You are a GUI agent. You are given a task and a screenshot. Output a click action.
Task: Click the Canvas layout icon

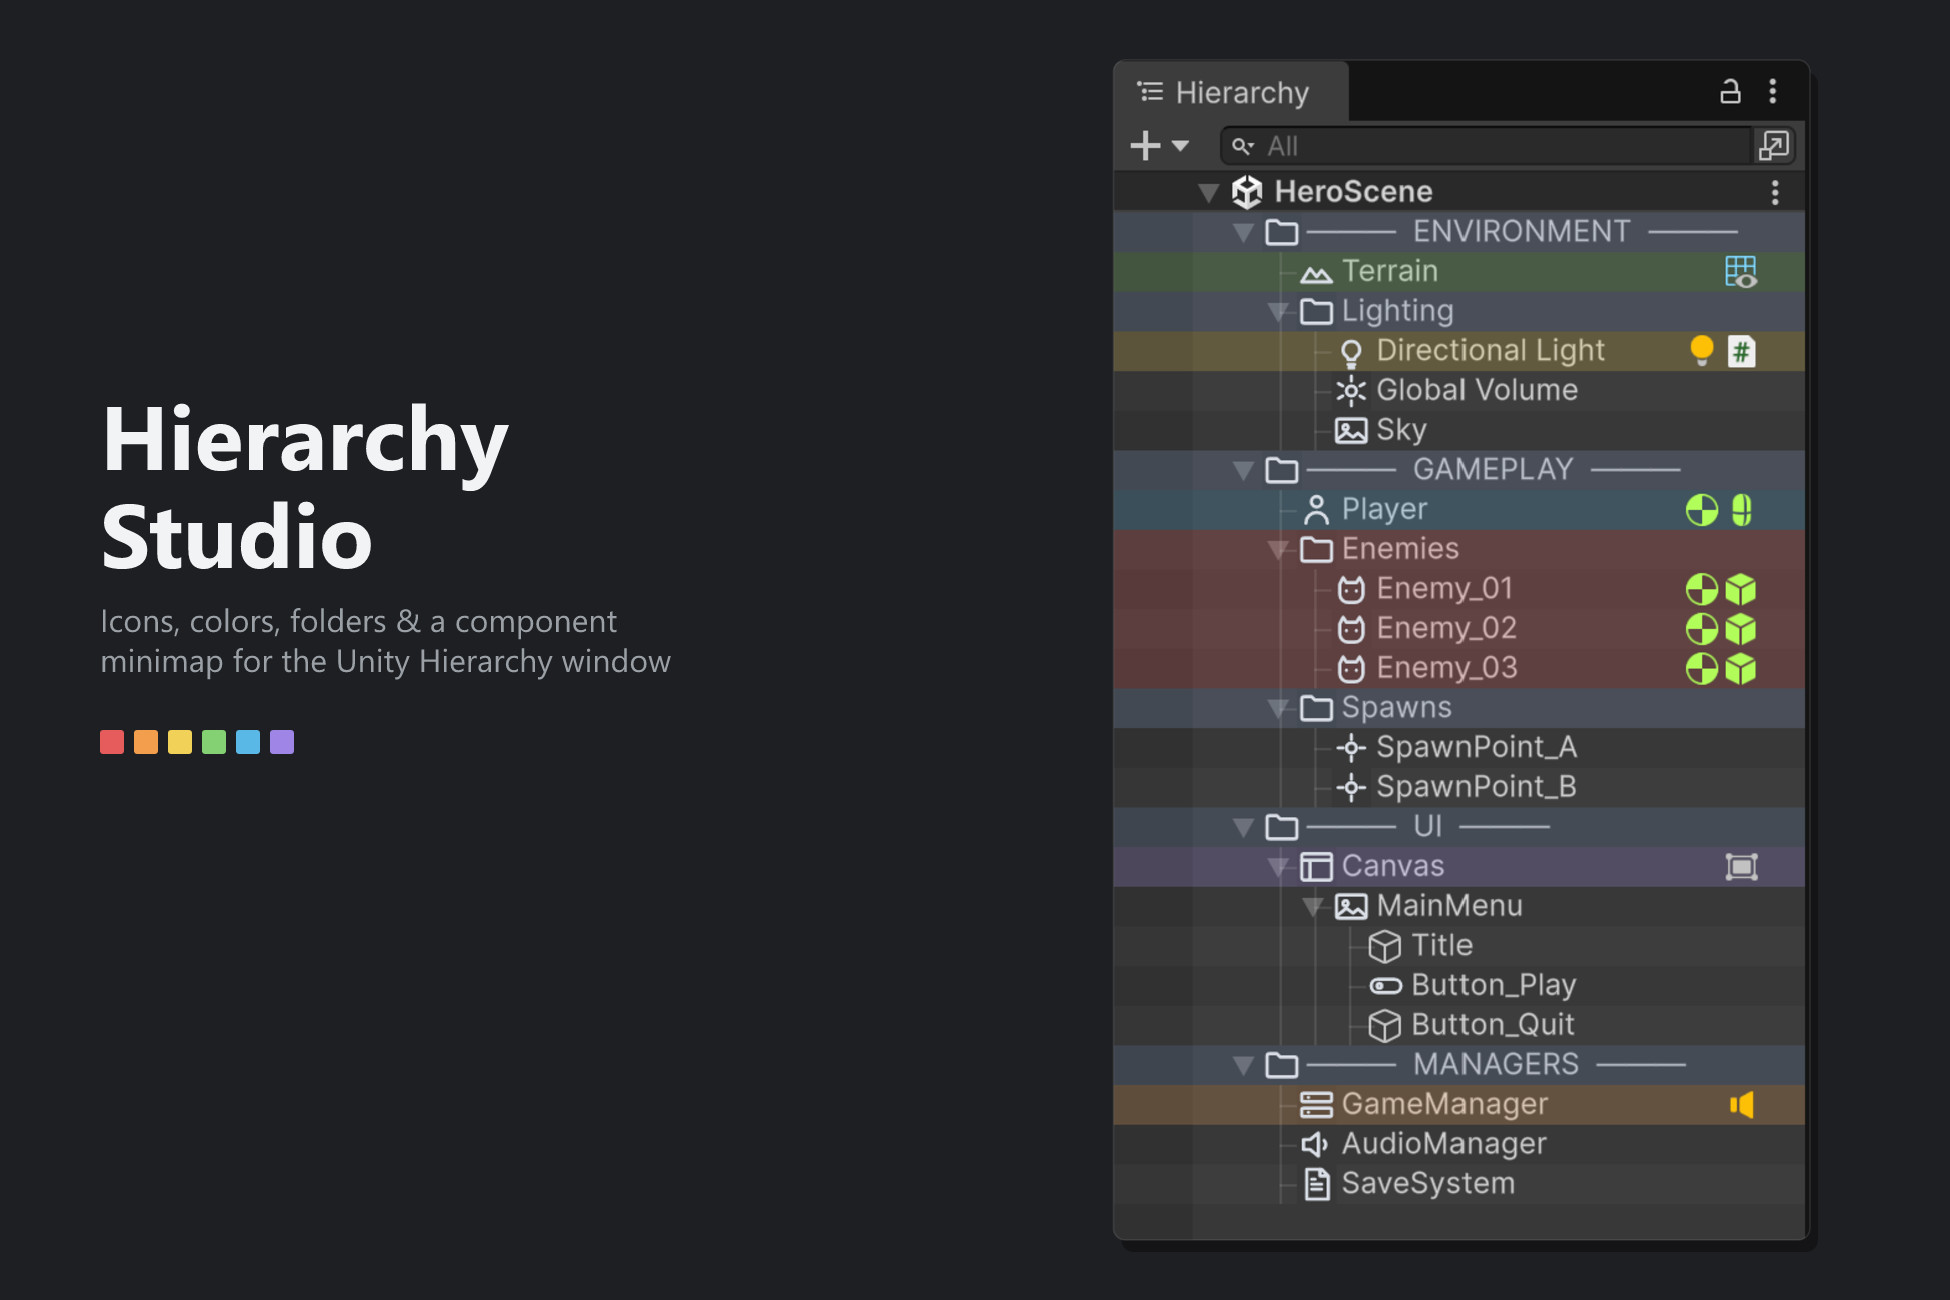click(1316, 867)
